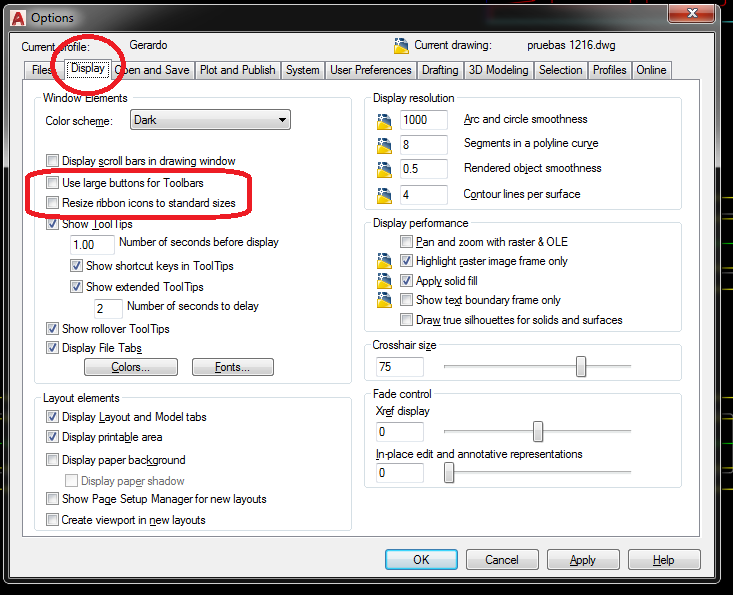Click the drawing icon beside Highlight raster image frame
Image resolution: width=733 pixels, height=595 pixels.
(x=384, y=261)
